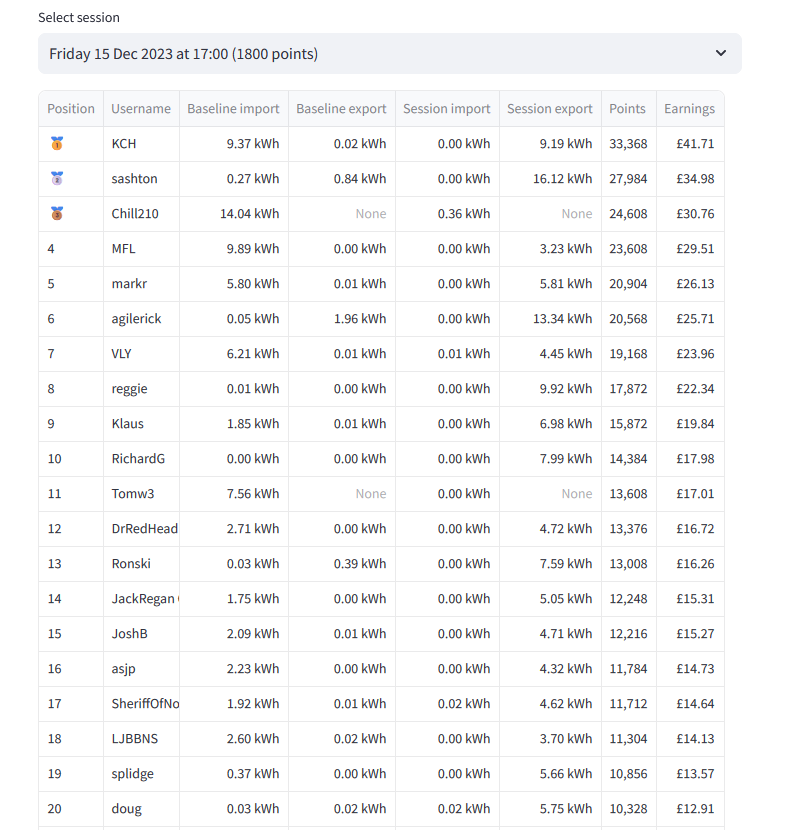Click JackRegan's points value 12,248

point(628,598)
